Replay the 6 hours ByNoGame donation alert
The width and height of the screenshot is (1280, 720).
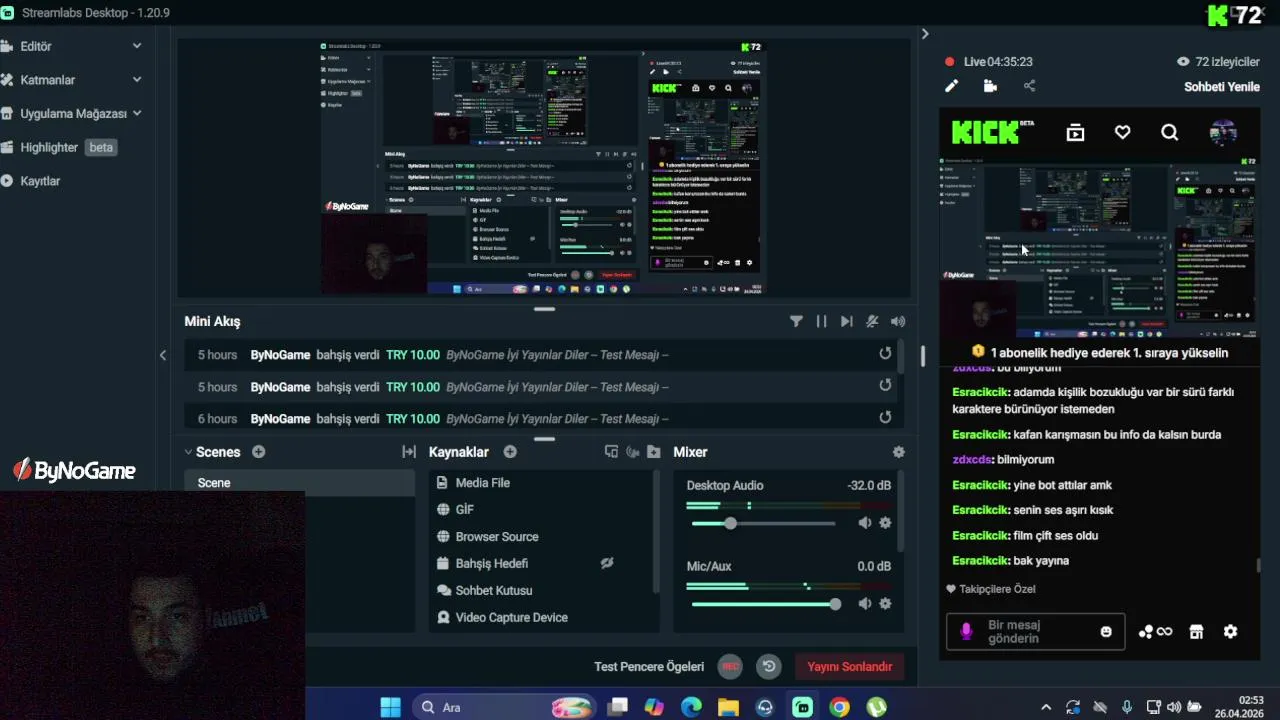click(x=885, y=418)
